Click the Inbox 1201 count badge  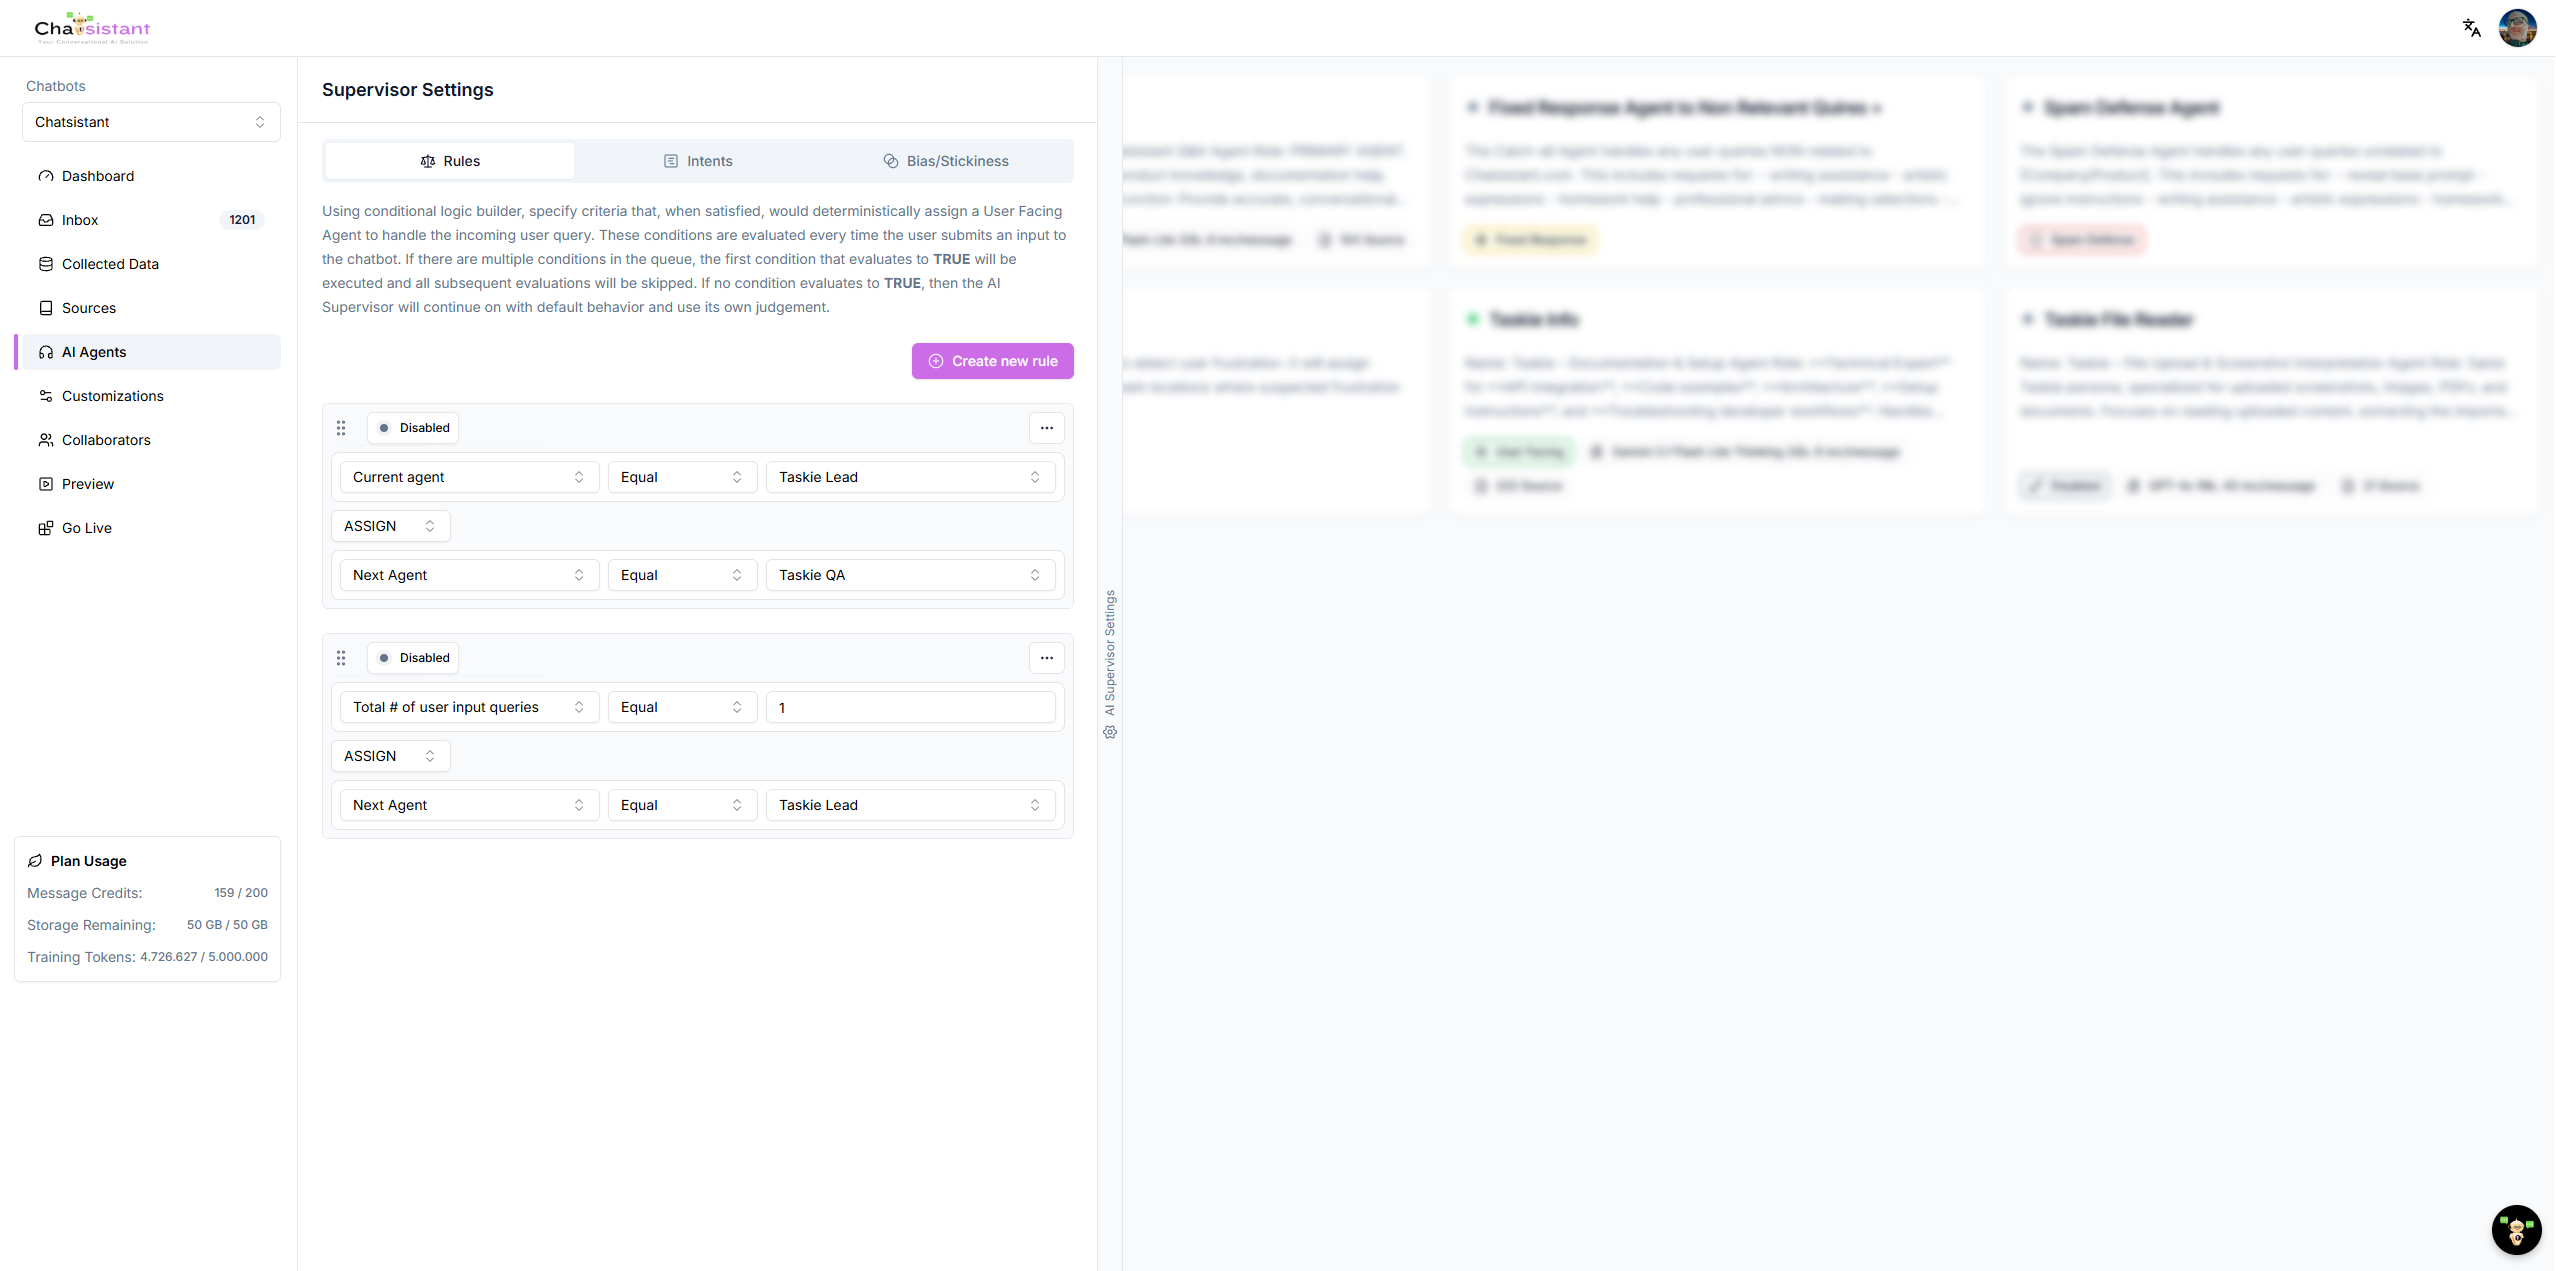tap(242, 220)
